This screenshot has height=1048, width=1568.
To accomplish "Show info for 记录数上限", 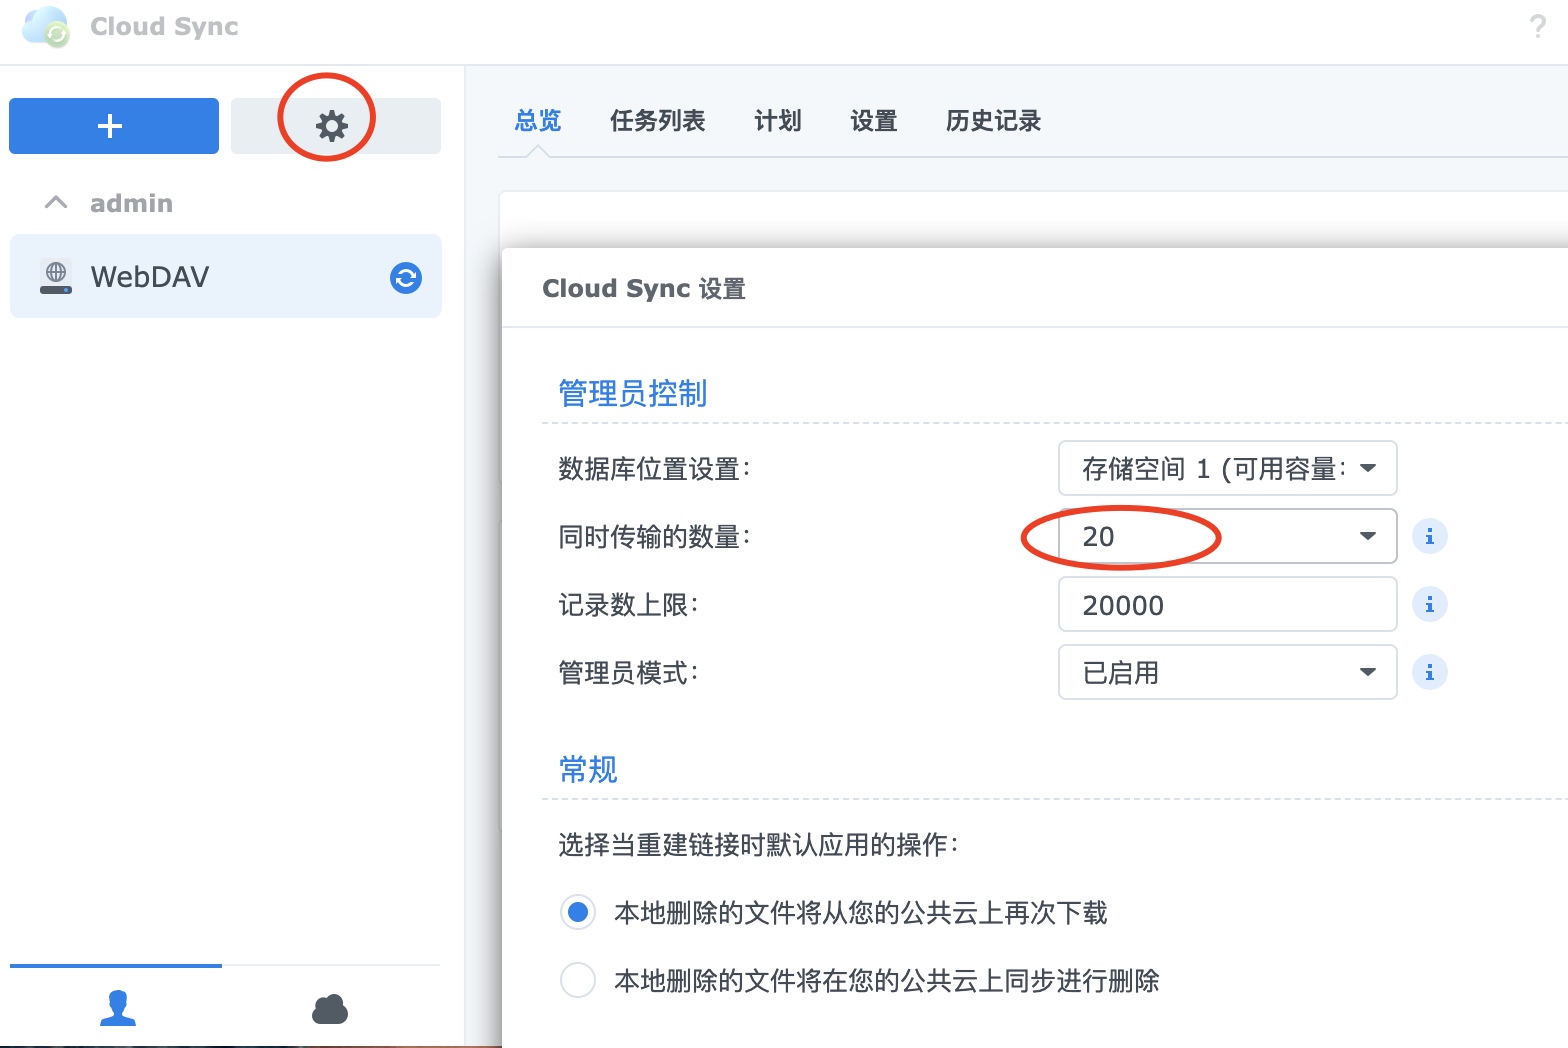I will coord(1429,605).
